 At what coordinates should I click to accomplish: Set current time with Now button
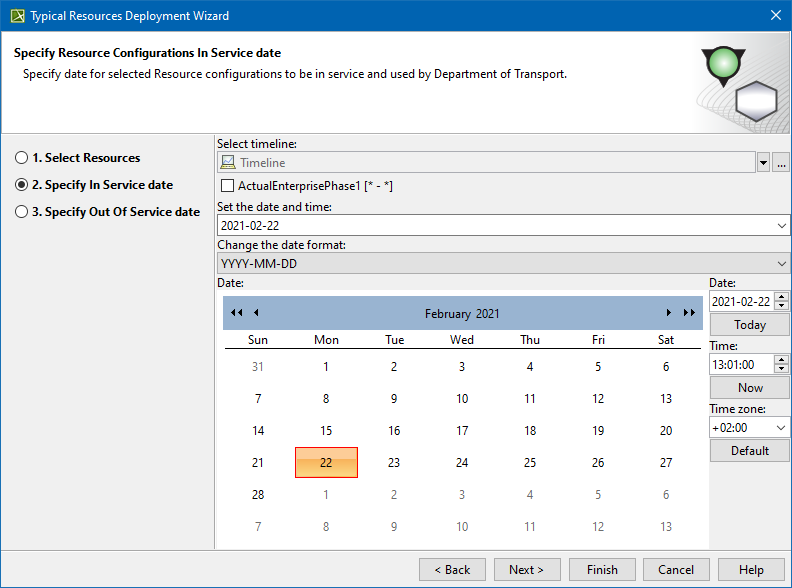click(750, 387)
